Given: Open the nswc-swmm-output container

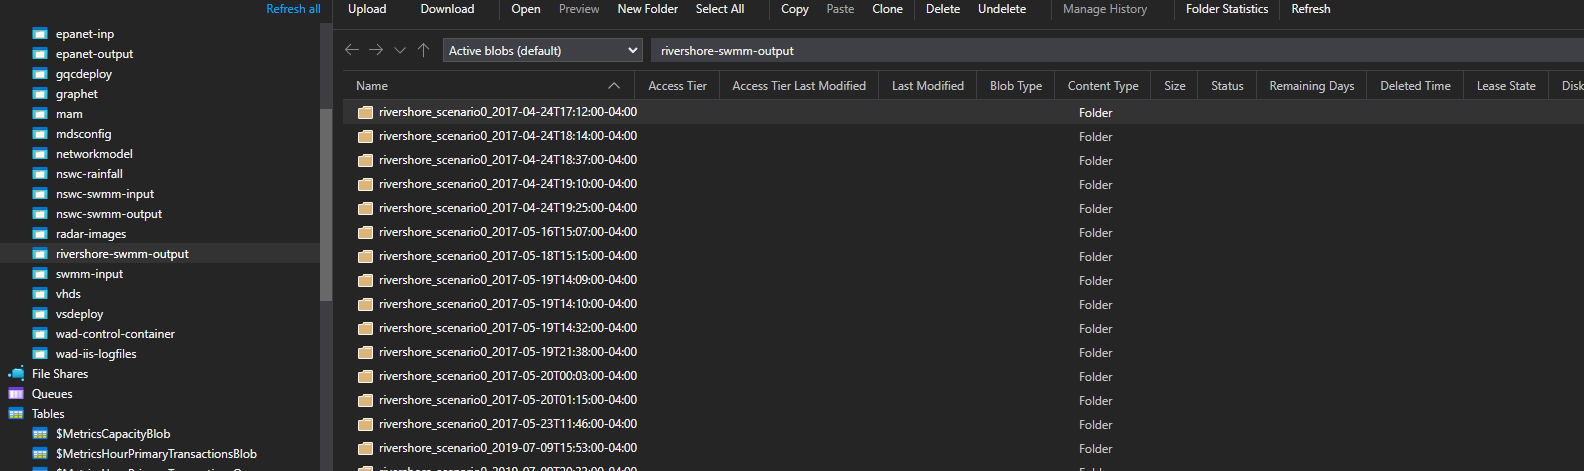Looking at the screenshot, I should 109,214.
